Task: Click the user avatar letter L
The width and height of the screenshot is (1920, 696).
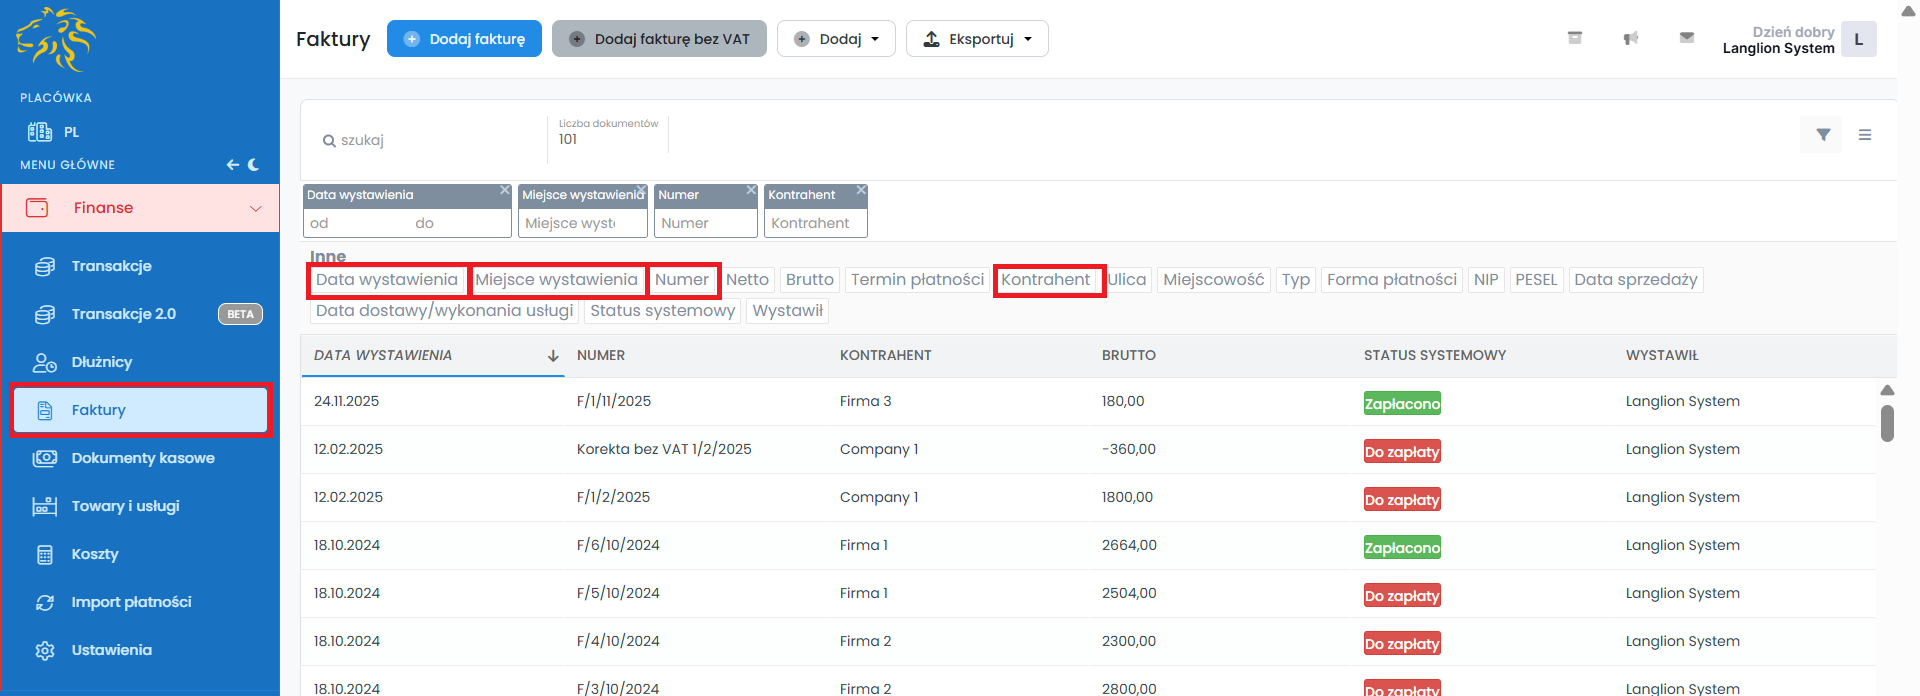Action: (x=1858, y=39)
